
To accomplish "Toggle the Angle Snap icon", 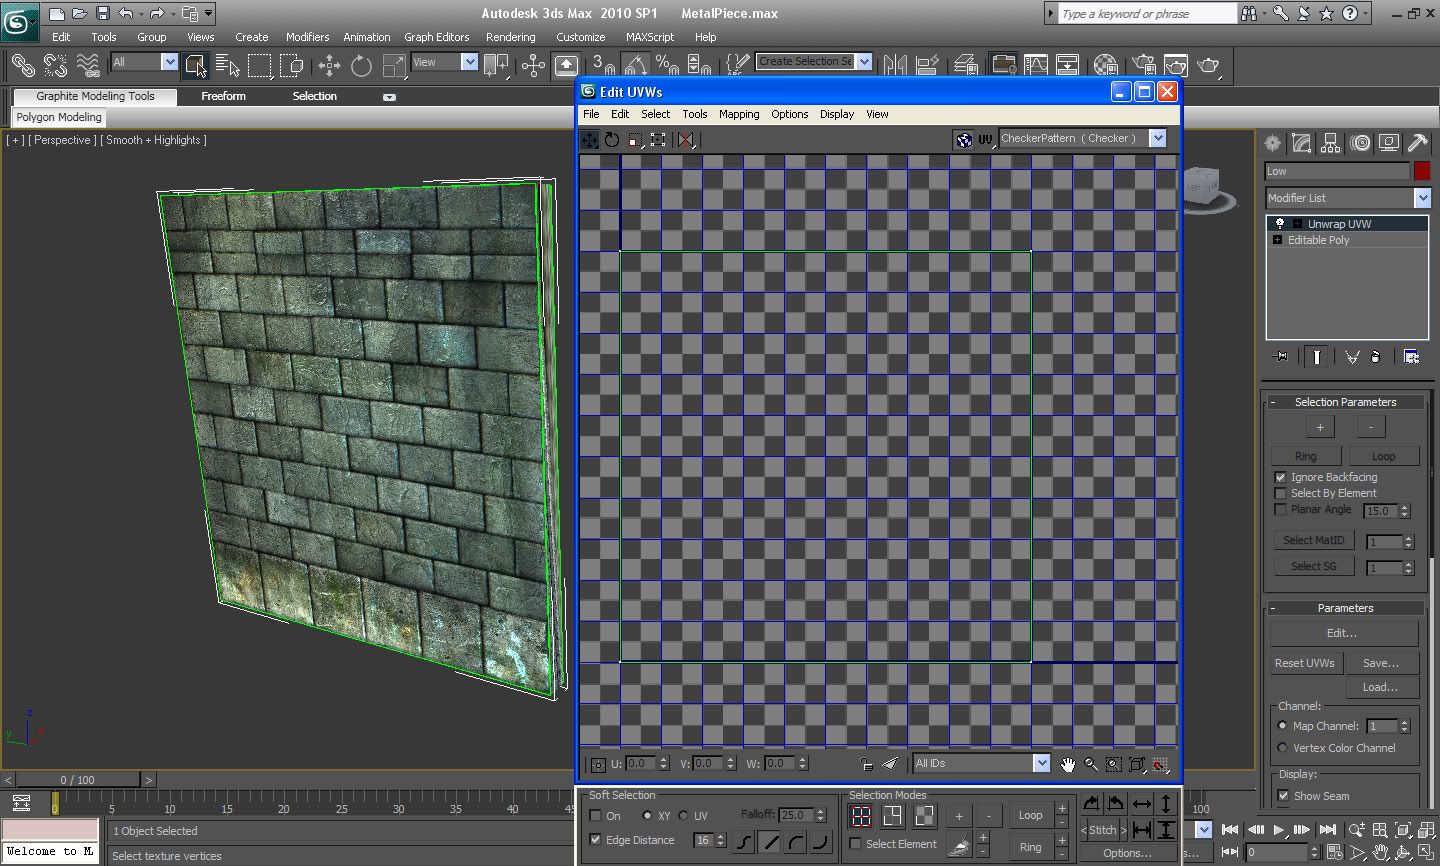I will tap(635, 65).
